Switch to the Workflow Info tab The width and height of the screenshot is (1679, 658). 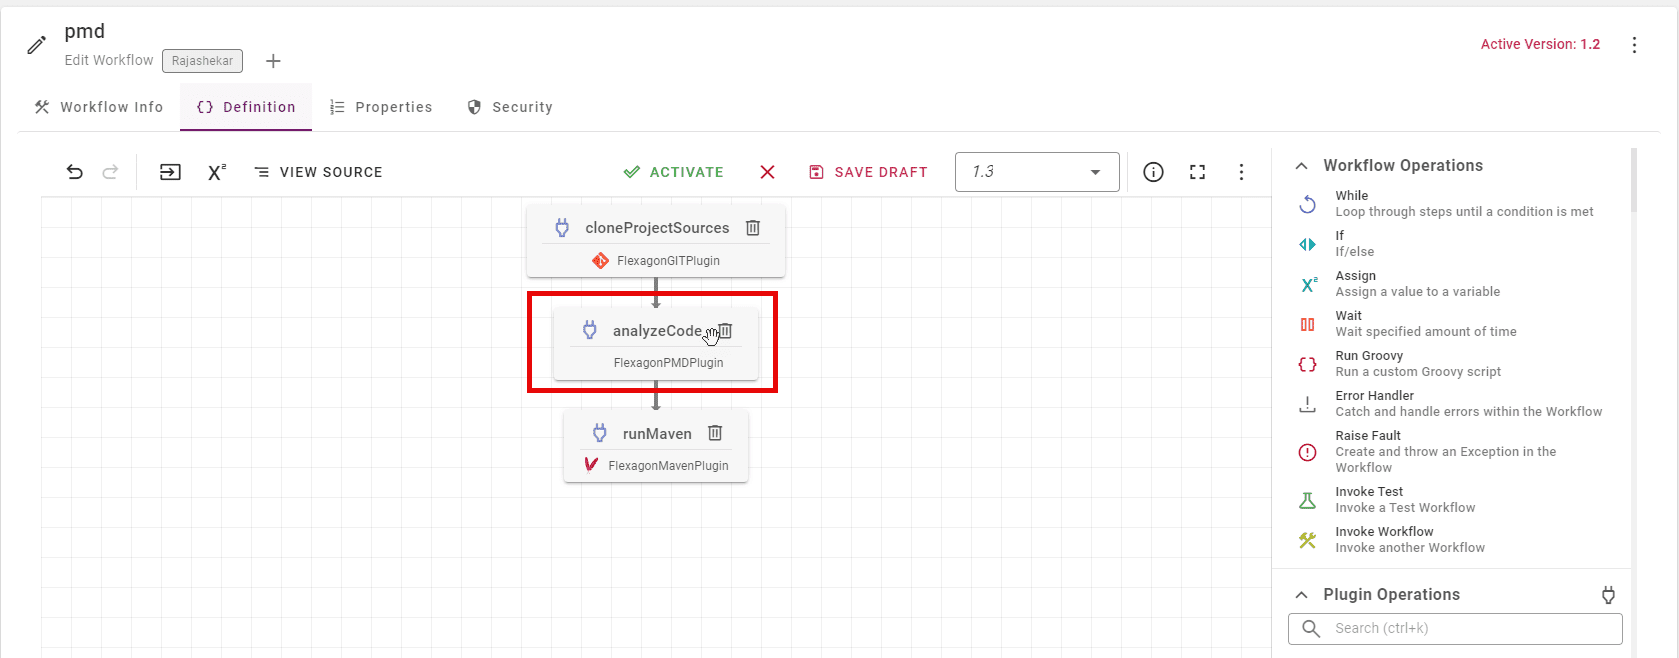98,107
